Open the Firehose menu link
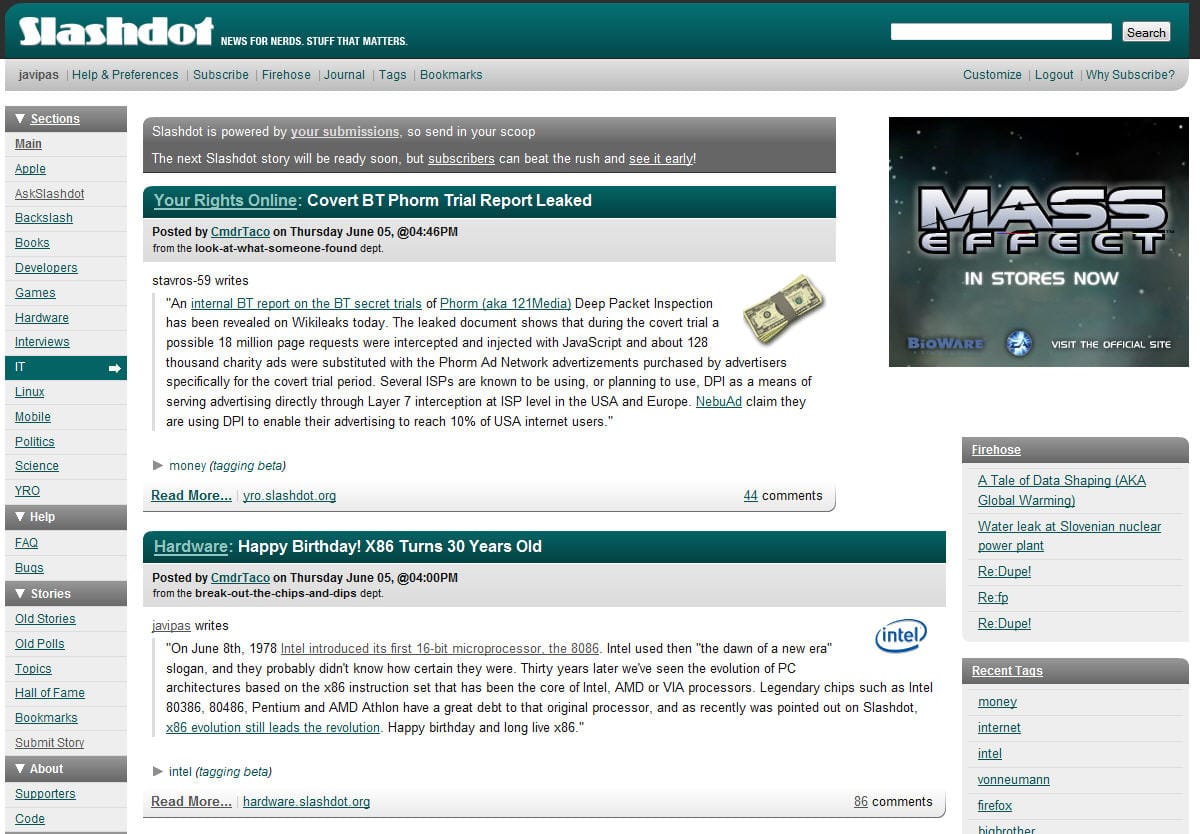 coord(286,75)
